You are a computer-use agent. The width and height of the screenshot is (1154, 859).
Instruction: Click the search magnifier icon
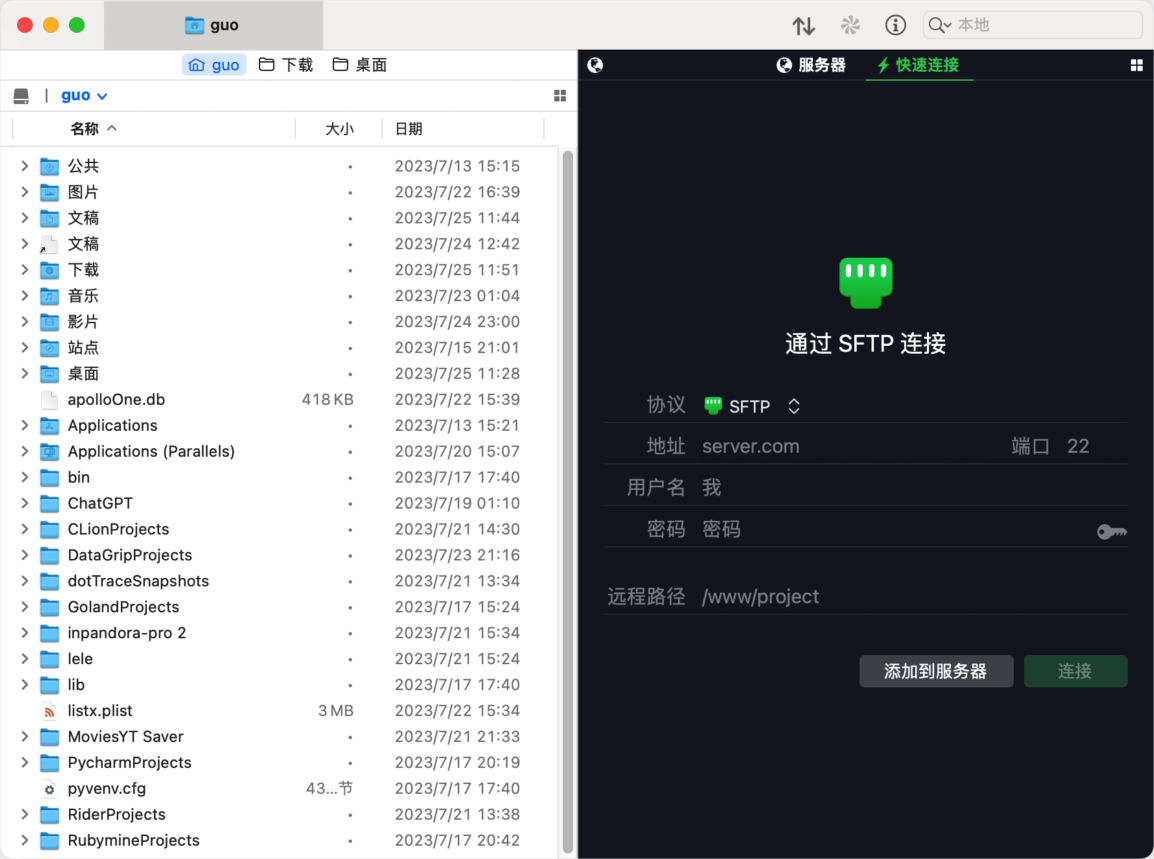(938, 25)
